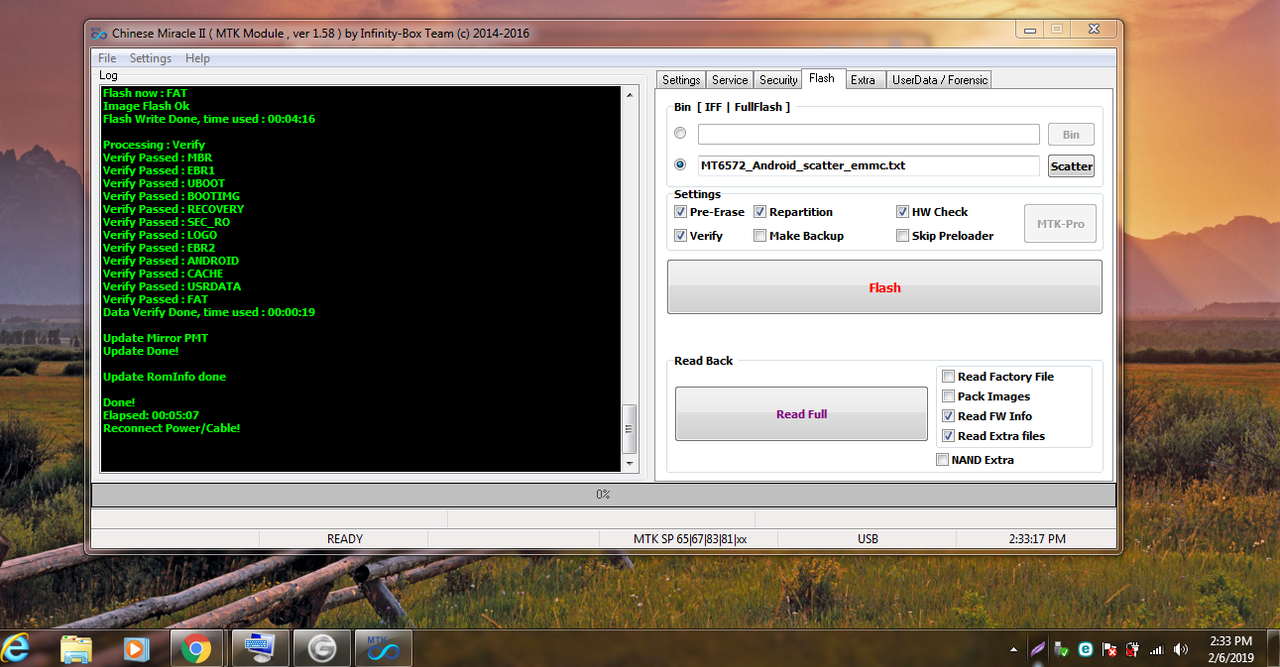This screenshot has height=667, width=1280.
Task: Click the 'Update RomInfo done' log line
Action: click(164, 377)
